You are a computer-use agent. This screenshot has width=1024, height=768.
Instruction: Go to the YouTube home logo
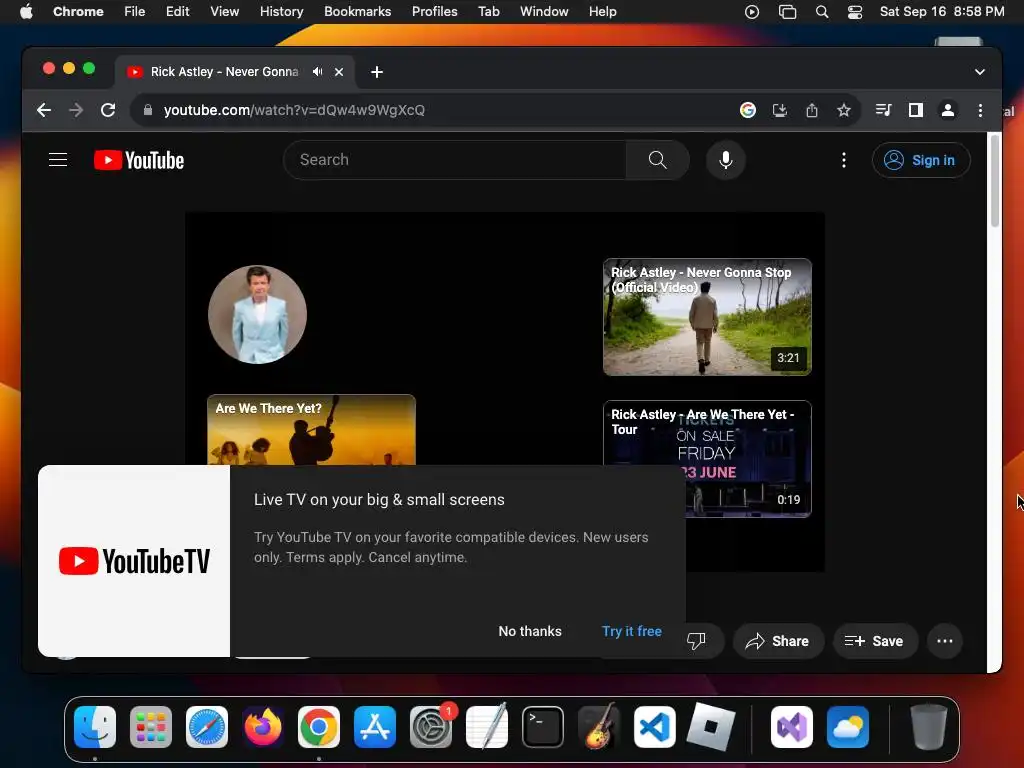coord(139,160)
